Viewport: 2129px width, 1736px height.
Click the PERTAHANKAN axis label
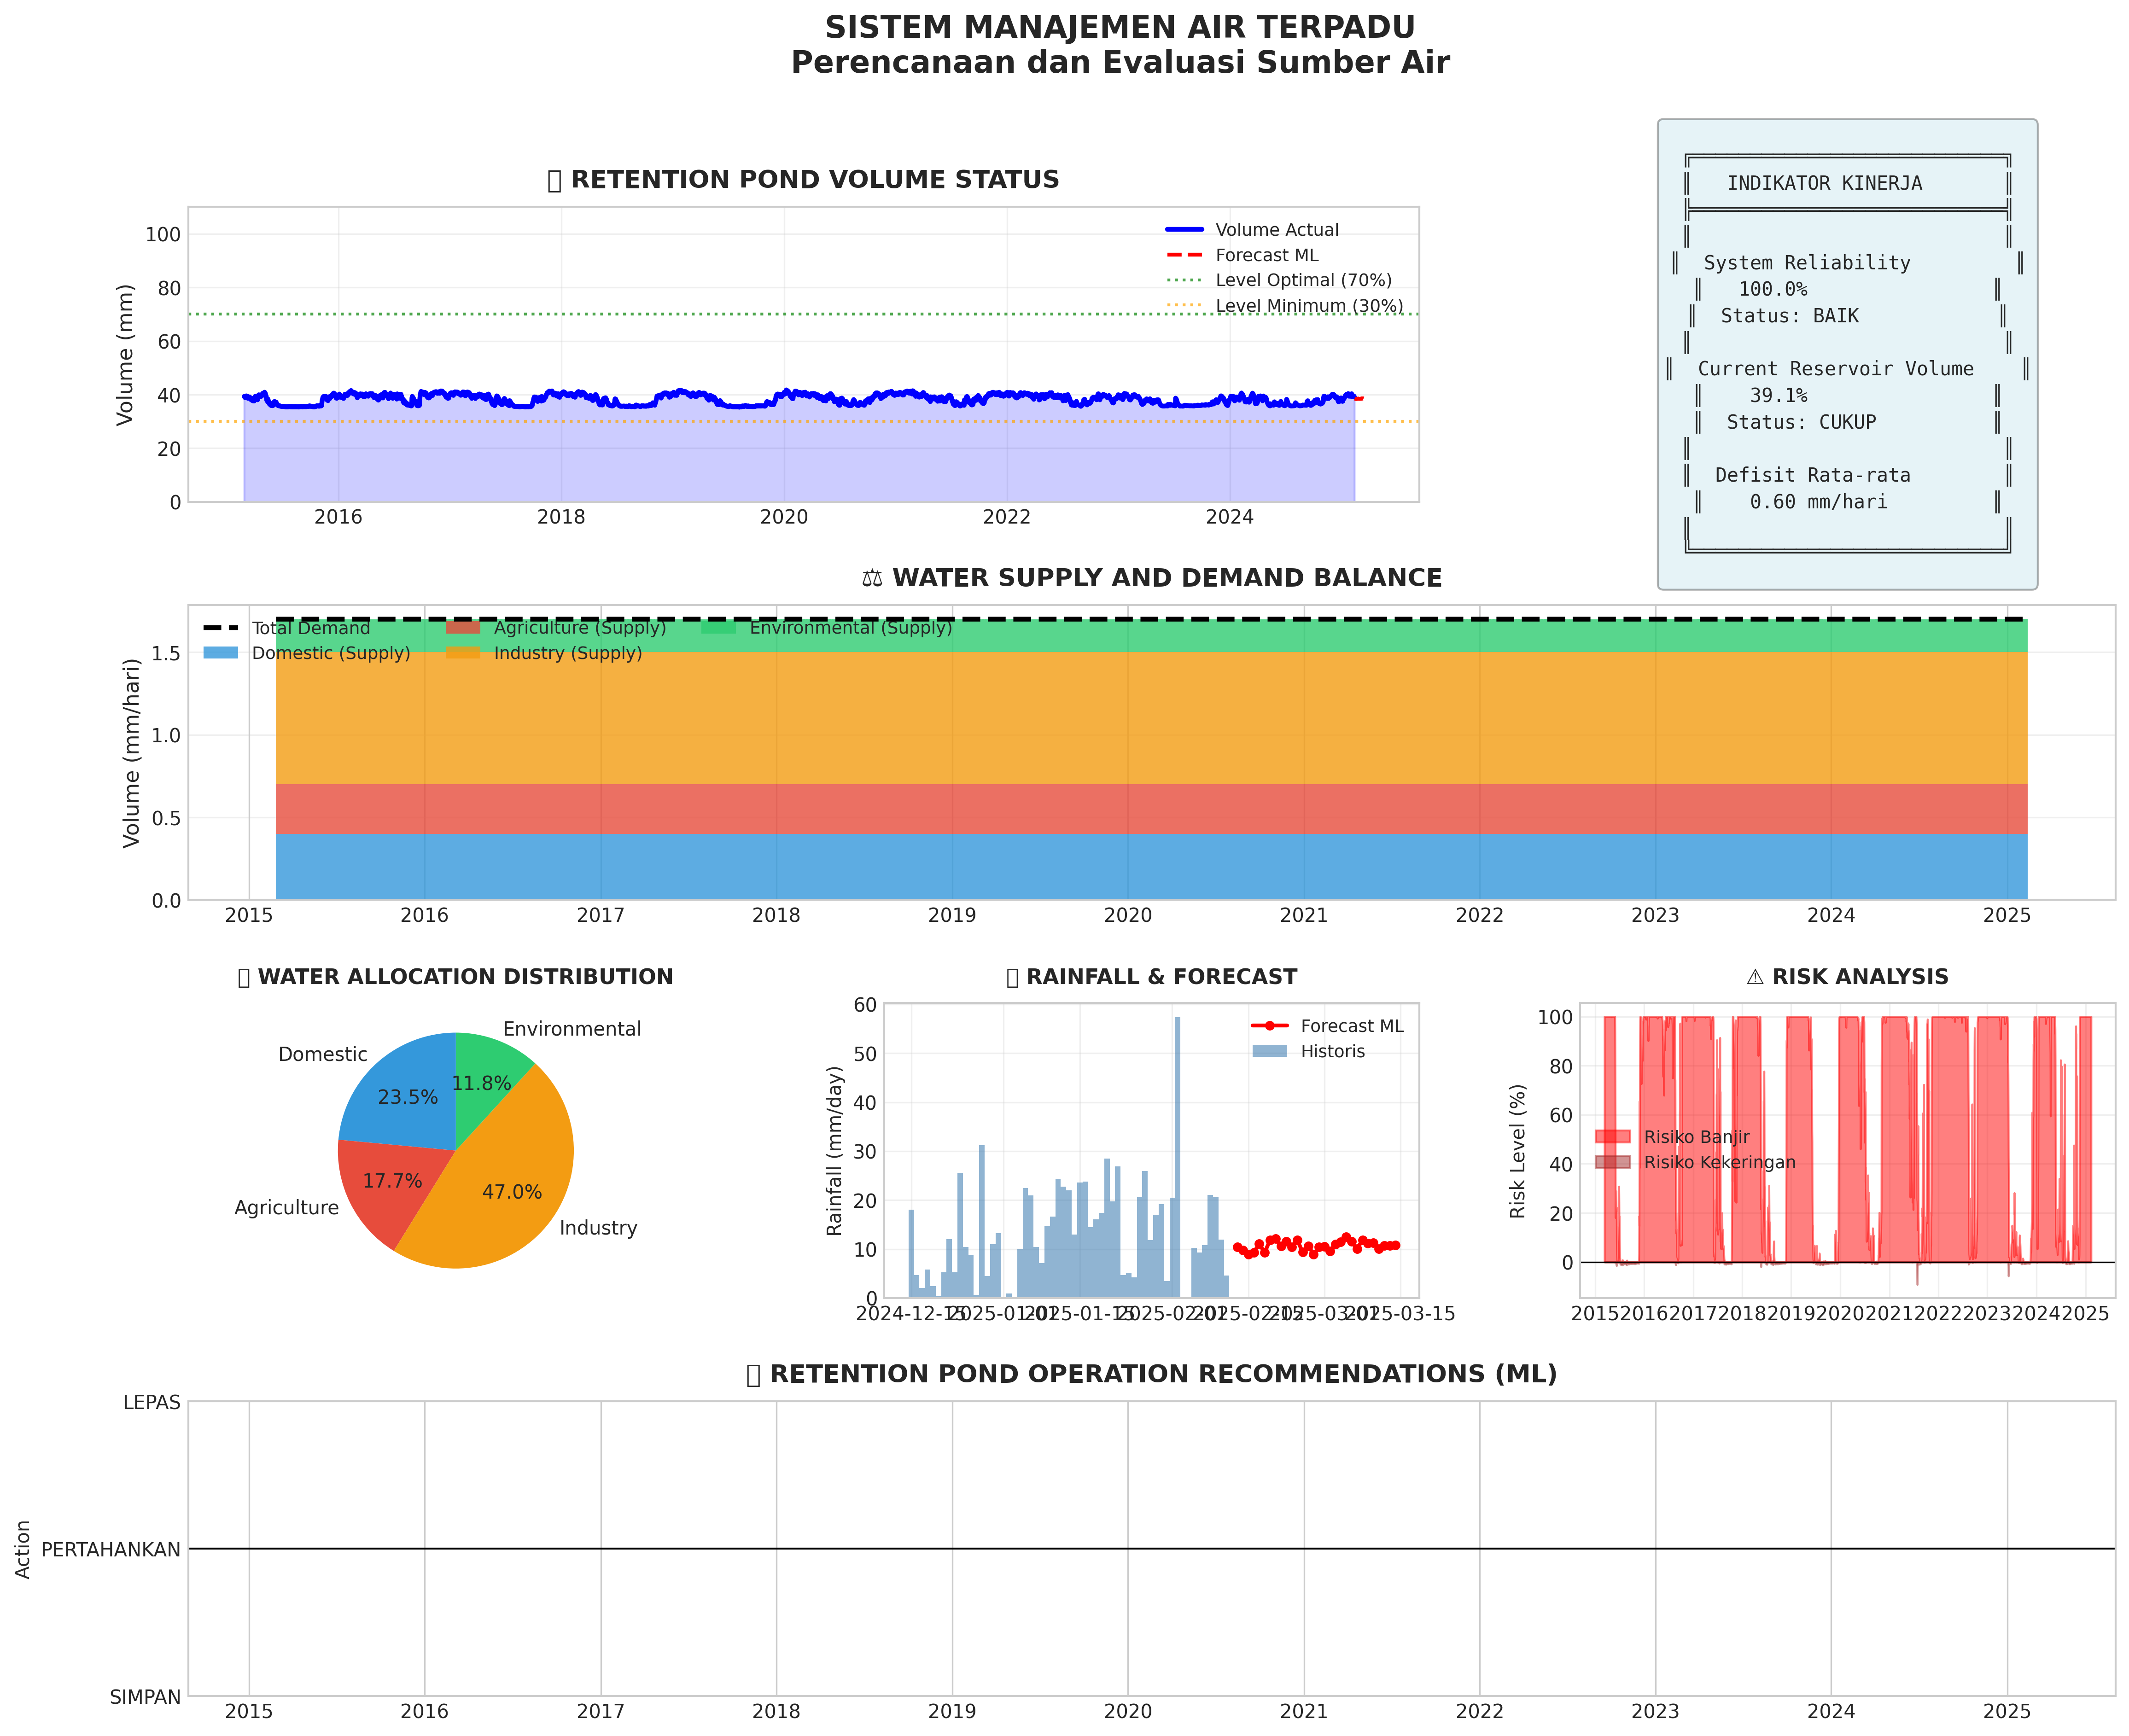[111, 1550]
